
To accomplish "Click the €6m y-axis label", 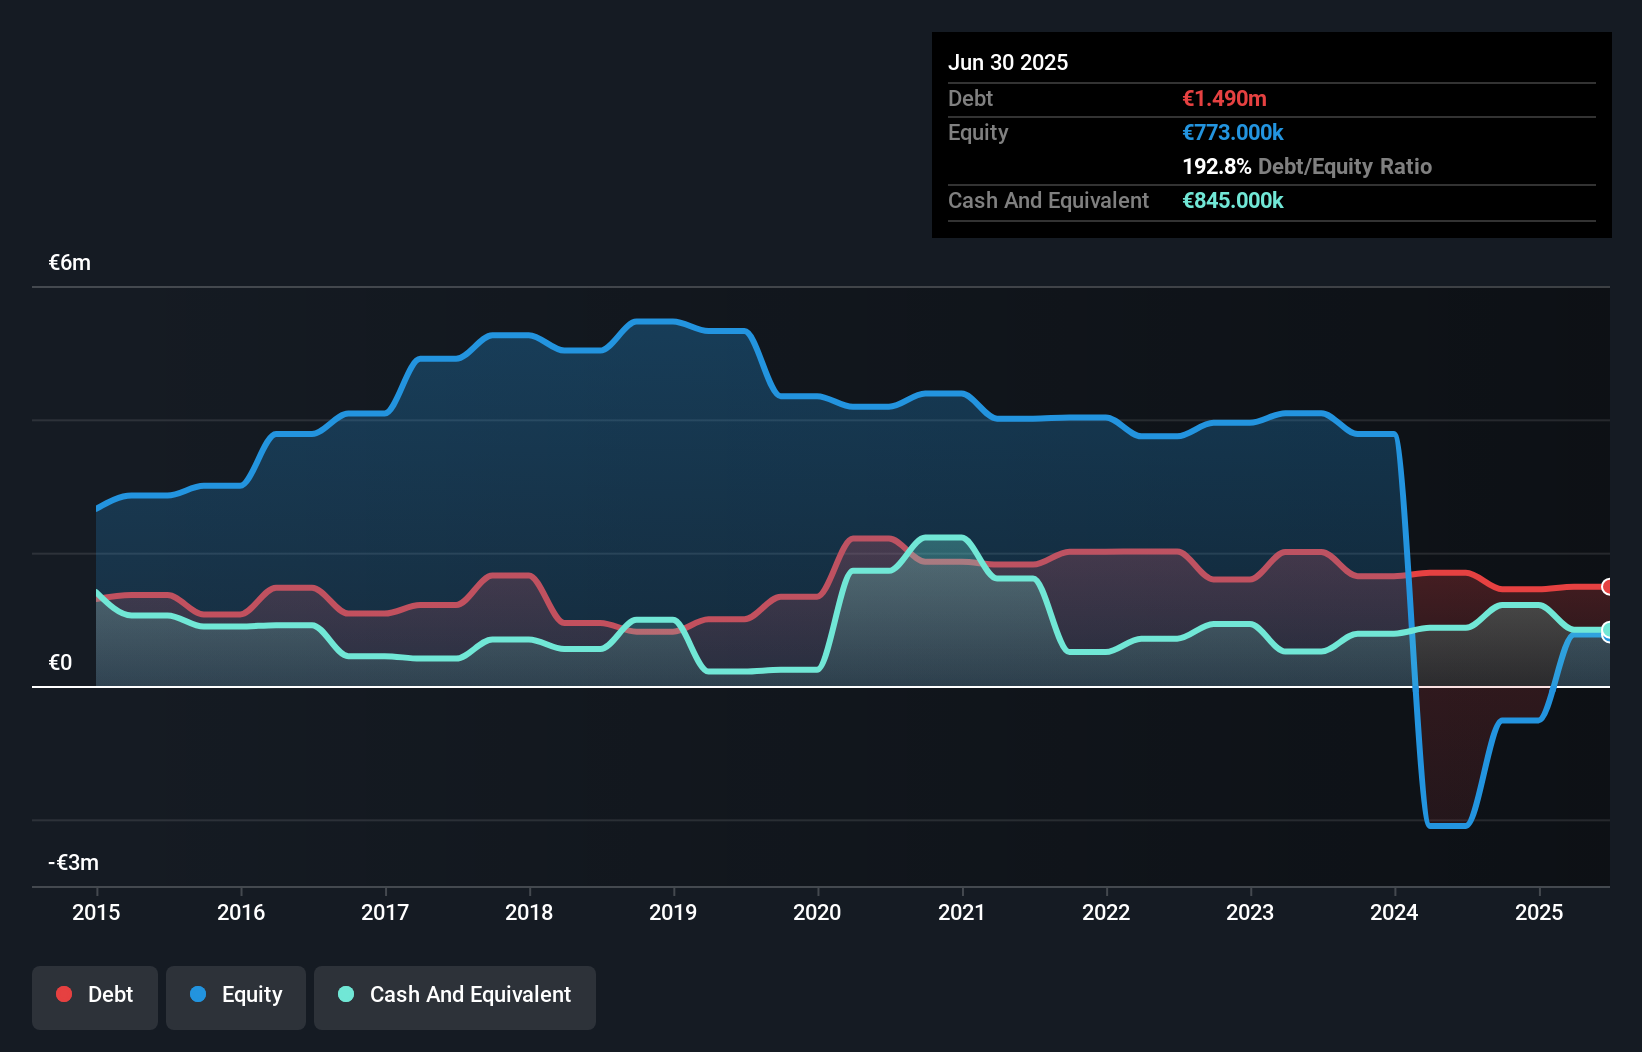I will click(70, 263).
